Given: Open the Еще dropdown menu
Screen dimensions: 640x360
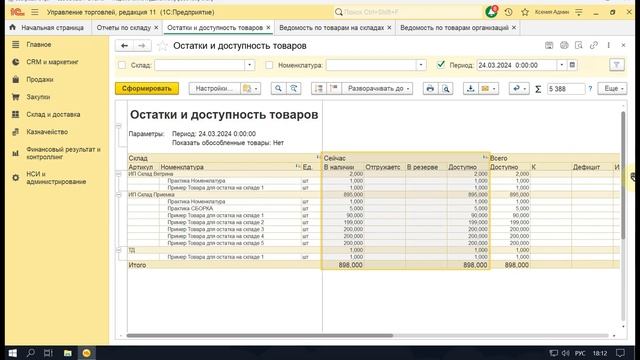Looking at the screenshot, I should tap(613, 89).
